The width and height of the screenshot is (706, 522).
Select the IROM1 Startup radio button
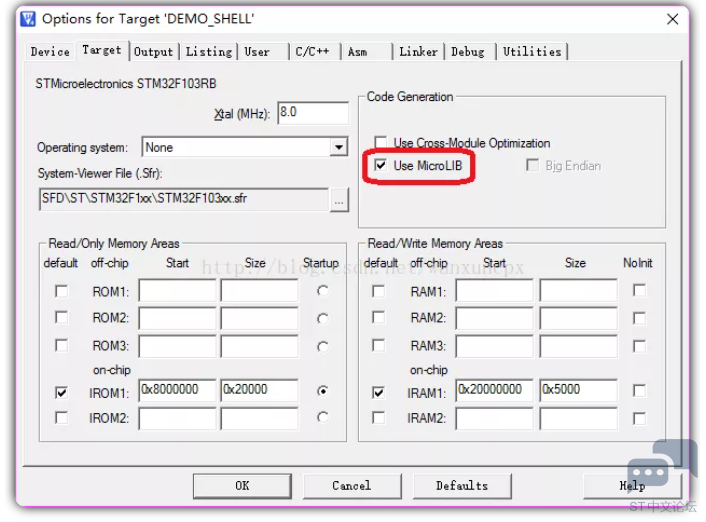[x=321, y=391]
